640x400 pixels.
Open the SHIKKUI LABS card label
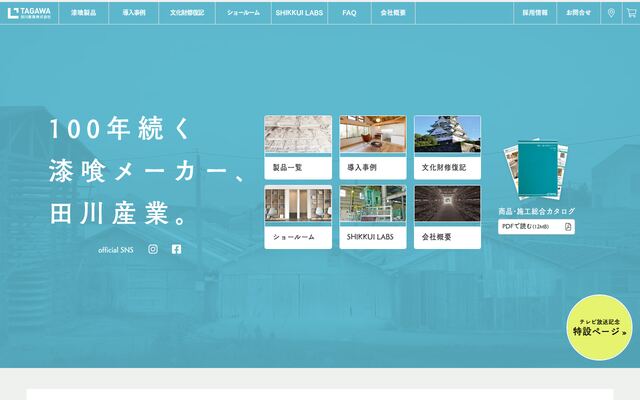(373, 237)
